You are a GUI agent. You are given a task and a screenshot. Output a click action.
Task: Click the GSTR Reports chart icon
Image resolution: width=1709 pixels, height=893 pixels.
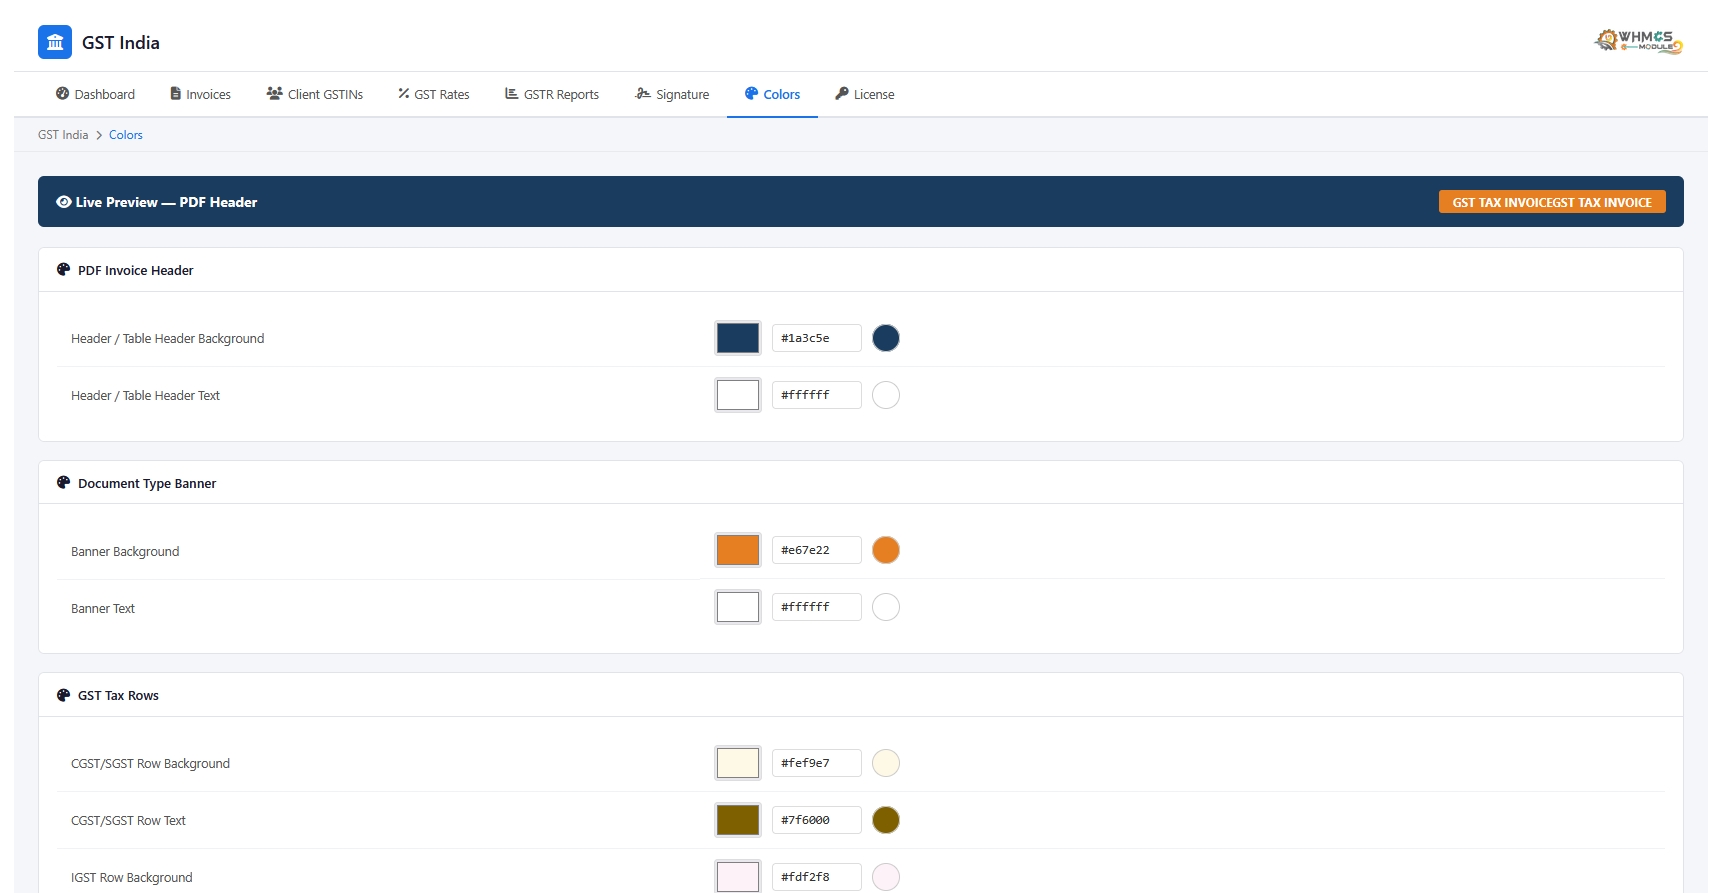pos(512,93)
